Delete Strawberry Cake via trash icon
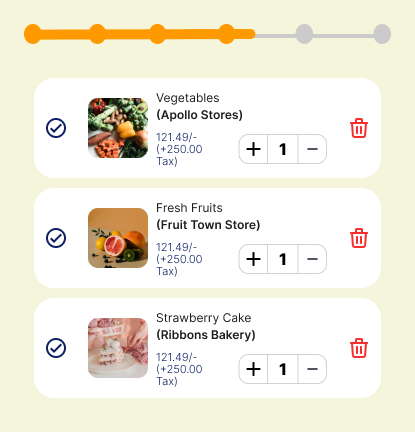Image resolution: width=415 pixels, height=432 pixels. 359,348
